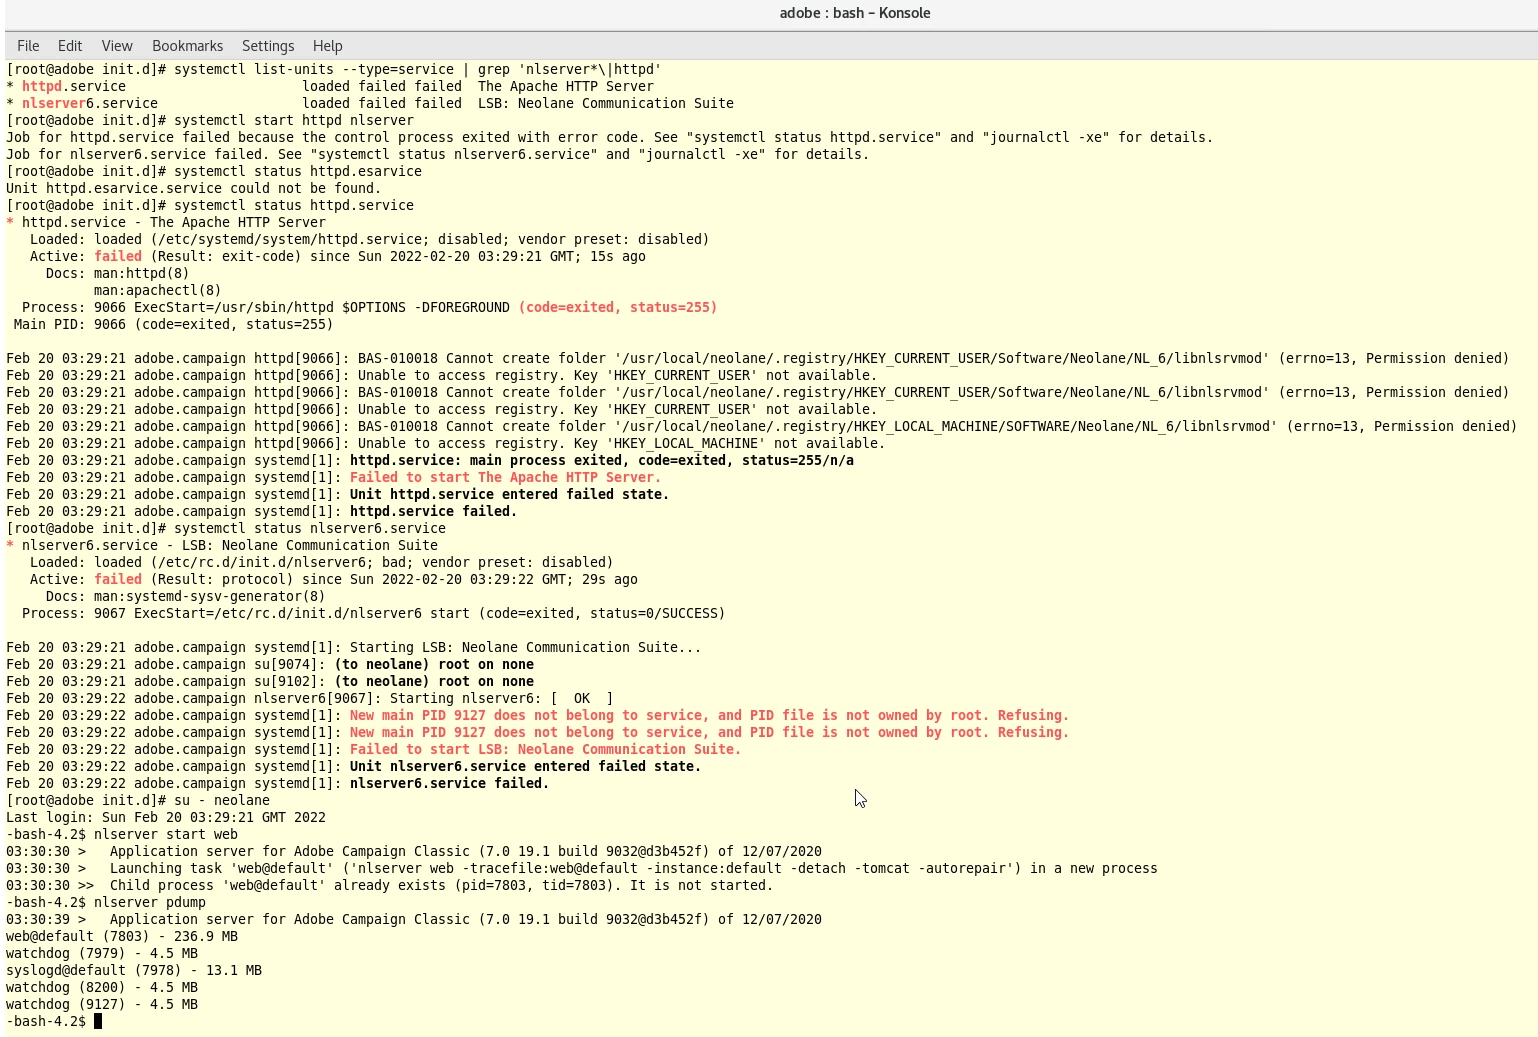Click the 'man:apachectl(8)' docs entry
Image resolution: width=1538 pixels, height=1037 pixels.
click(x=158, y=291)
